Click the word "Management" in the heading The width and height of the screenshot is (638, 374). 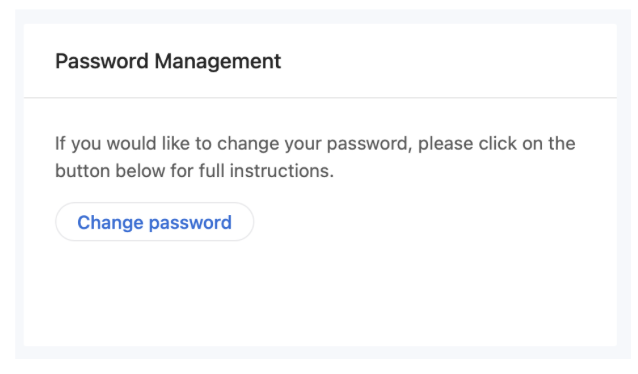[218, 62]
